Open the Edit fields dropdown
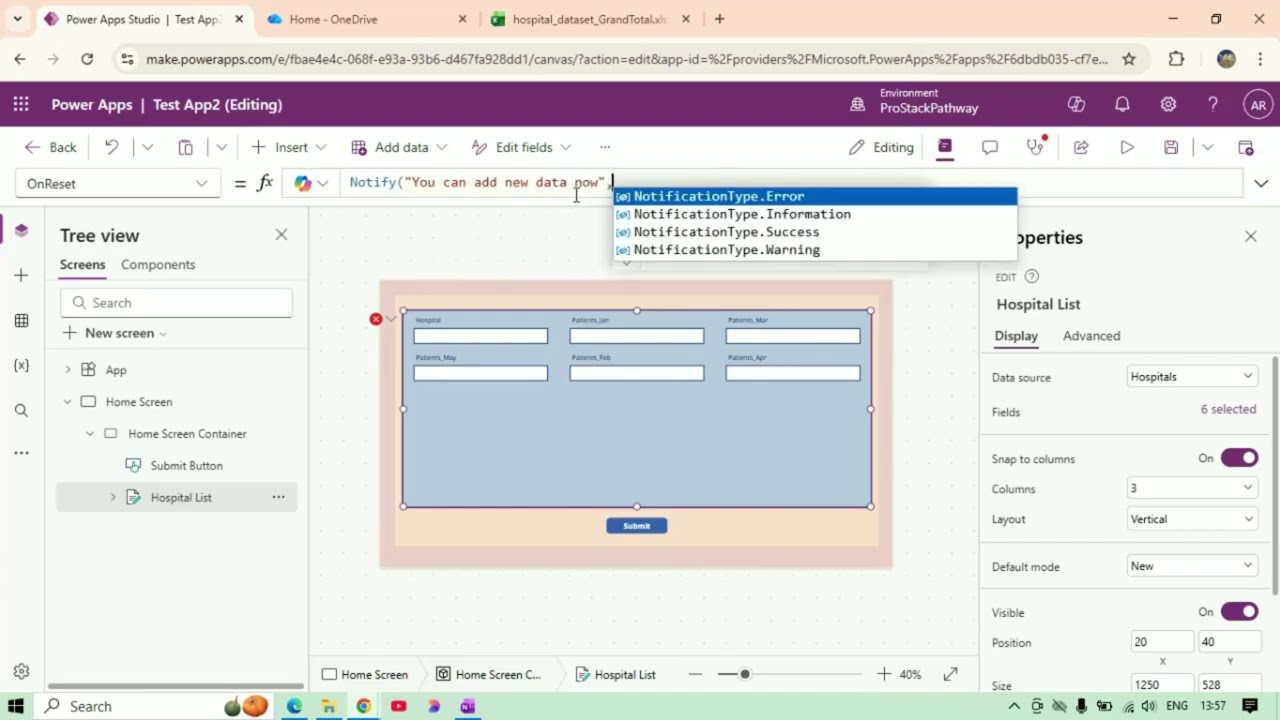1280x720 pixels. 521,147
